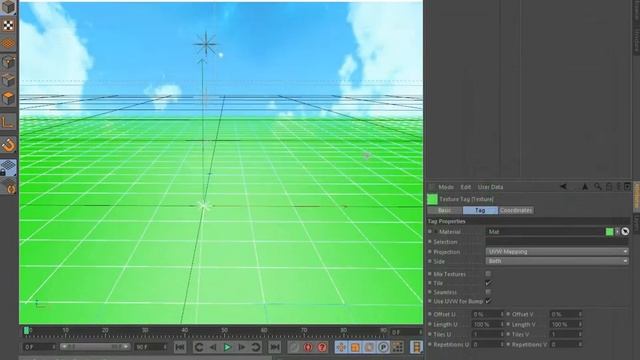Click the Offset V stepper arrows

click(x=580, y=314)
